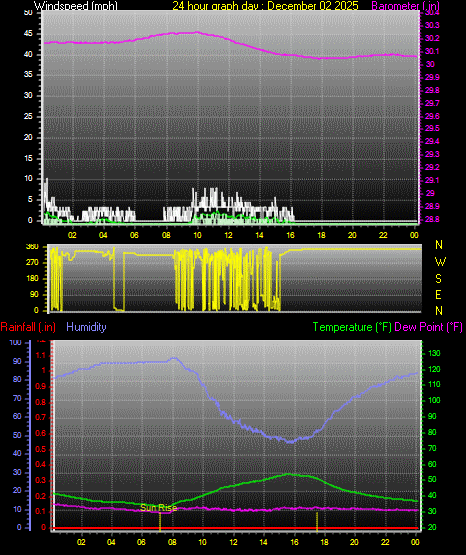Click hour 16 under the windspeed chart
The width and height of the screenshot is (466, 555).
(x=290, y=235)
